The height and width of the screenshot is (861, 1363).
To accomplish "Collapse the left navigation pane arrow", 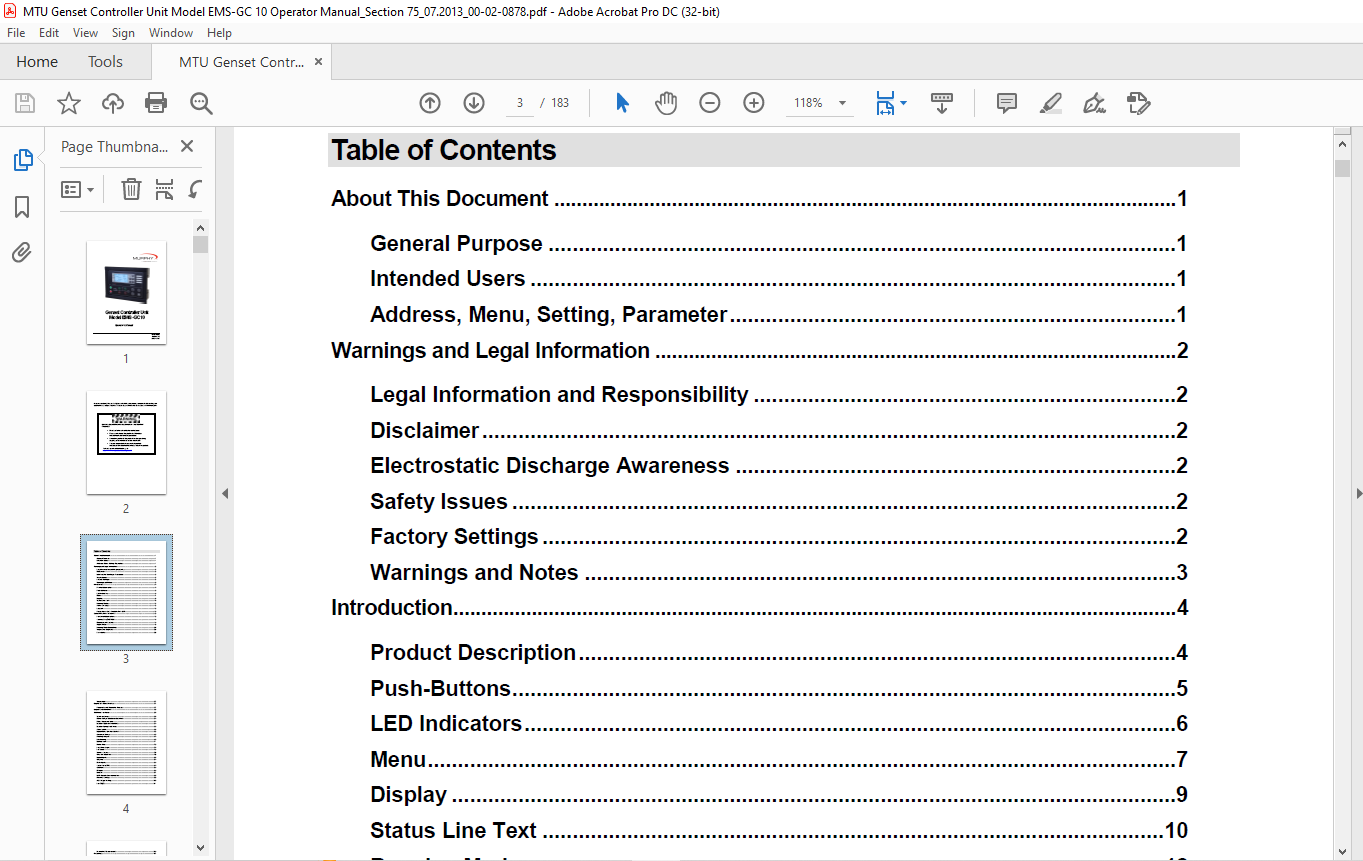I will 225,493.
